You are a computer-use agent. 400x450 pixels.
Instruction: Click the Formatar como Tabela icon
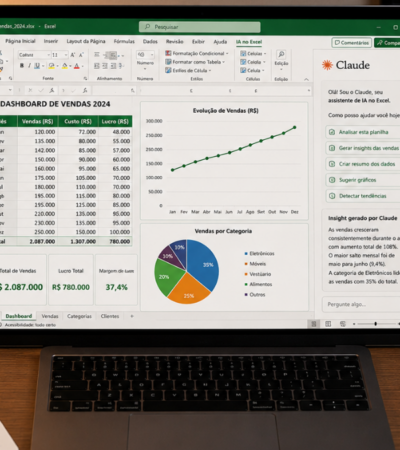point(168,62)
